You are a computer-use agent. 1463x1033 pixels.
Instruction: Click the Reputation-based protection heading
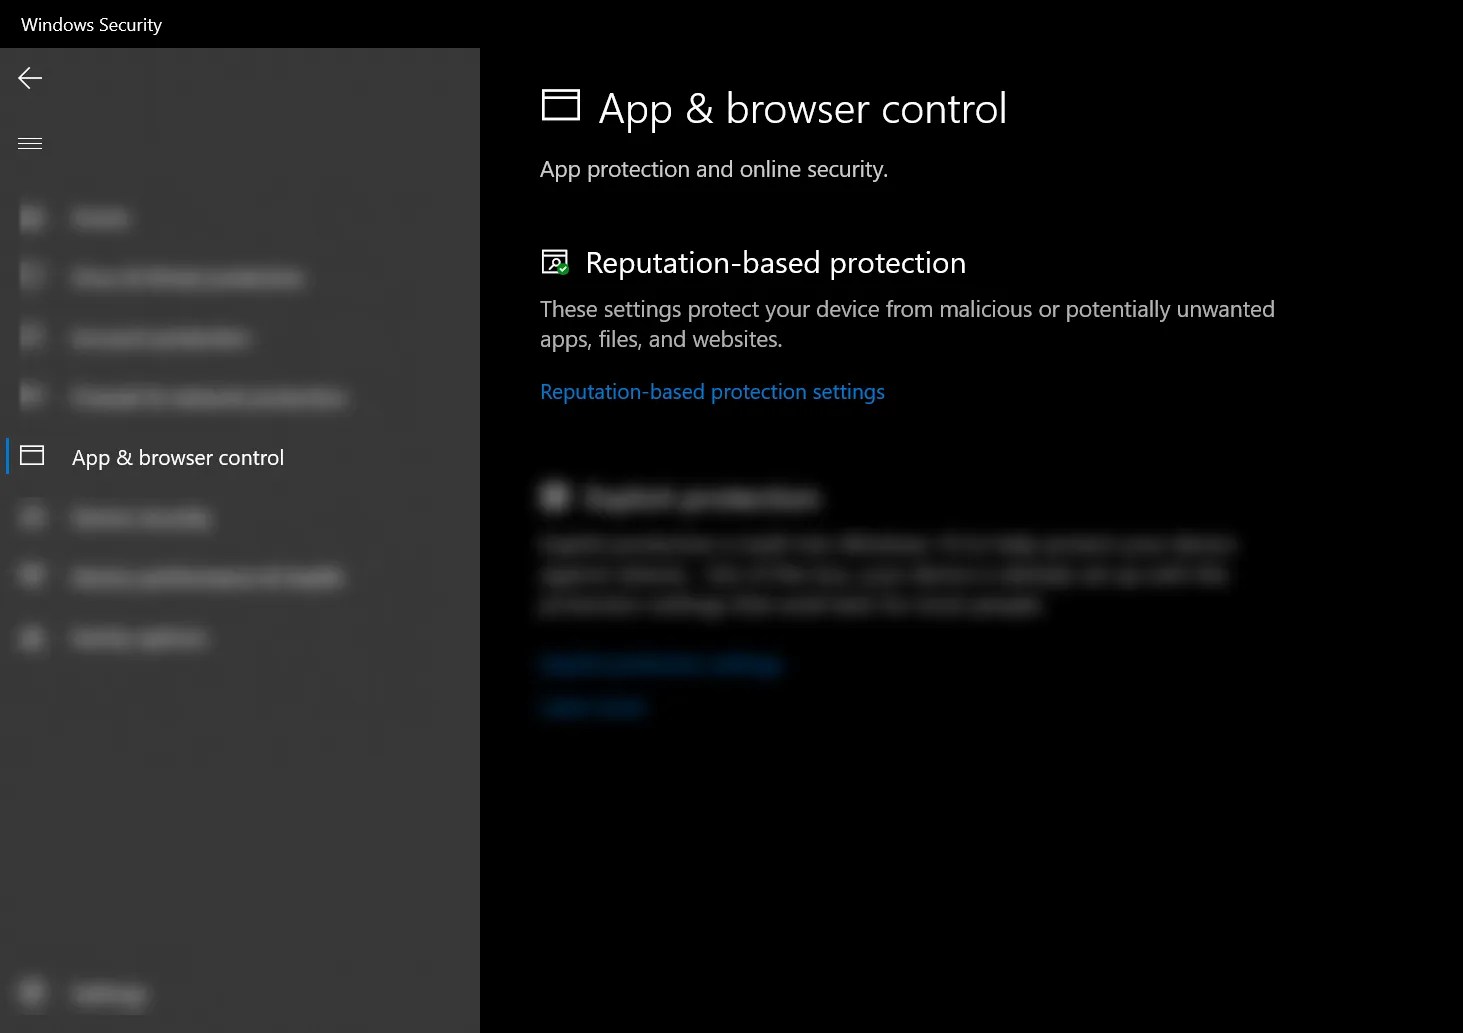tap(776, 262)
